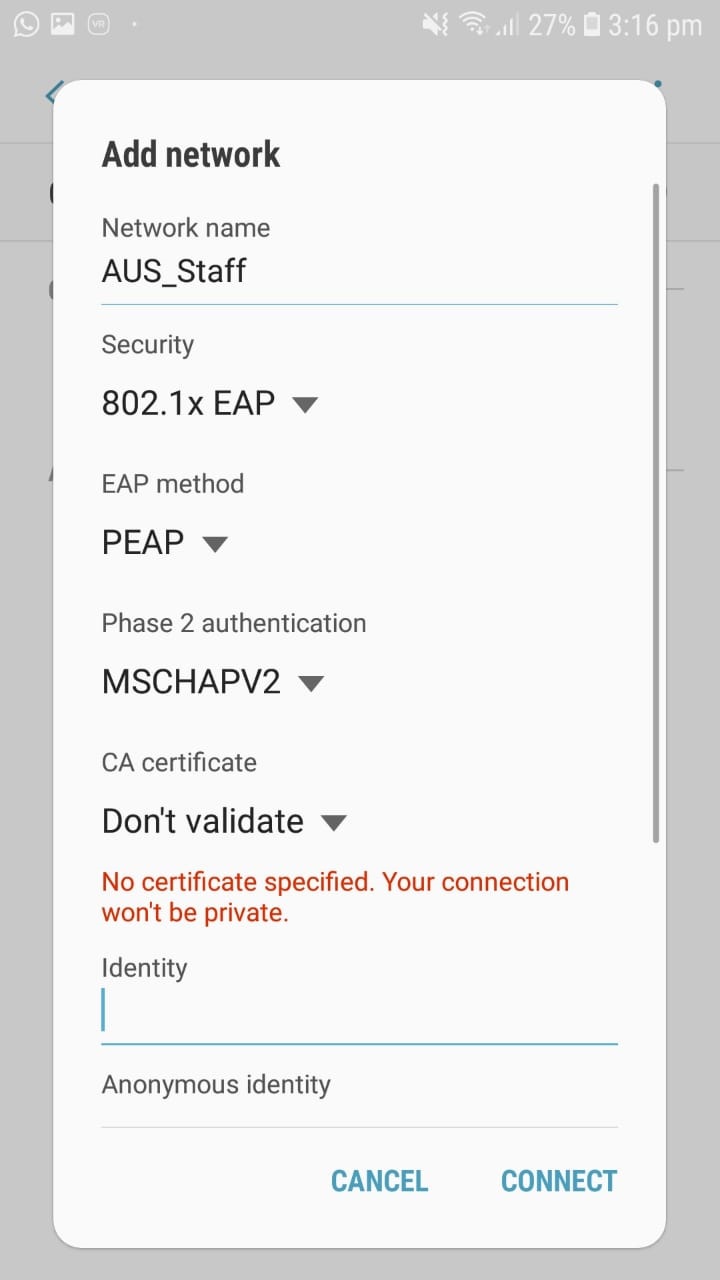This screenshot has height=1280, width=720.
Task: Click the Network name field AUS_Staff
Action: 359,271
